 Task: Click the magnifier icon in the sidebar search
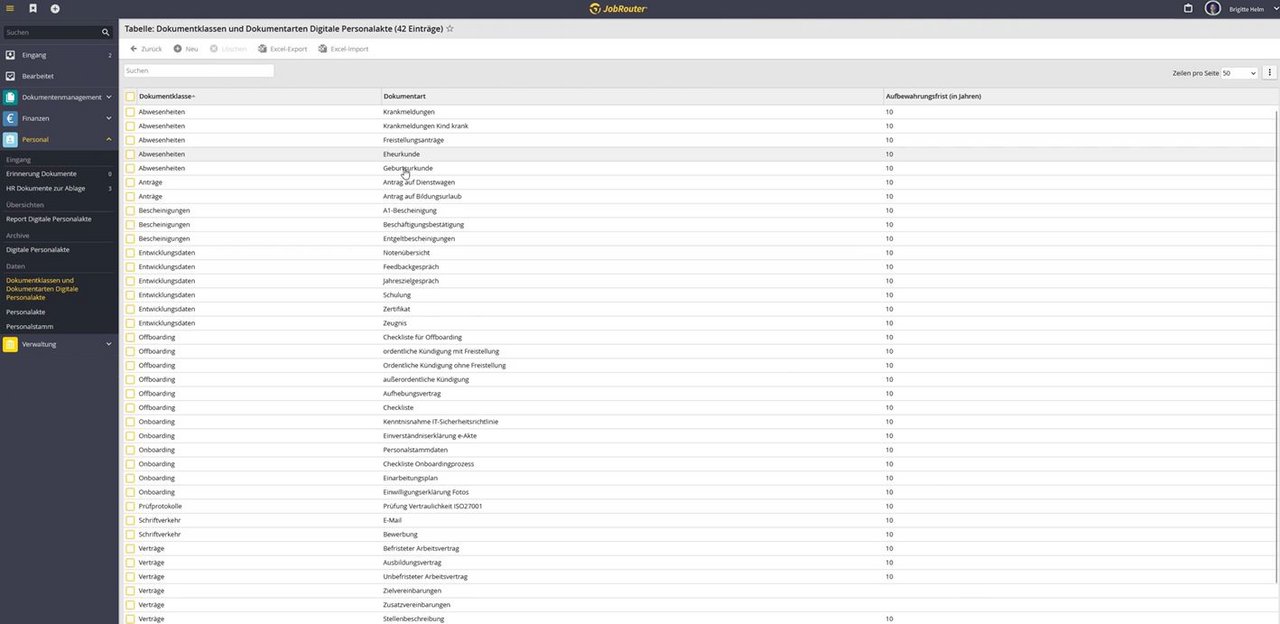tap(106, 32)
